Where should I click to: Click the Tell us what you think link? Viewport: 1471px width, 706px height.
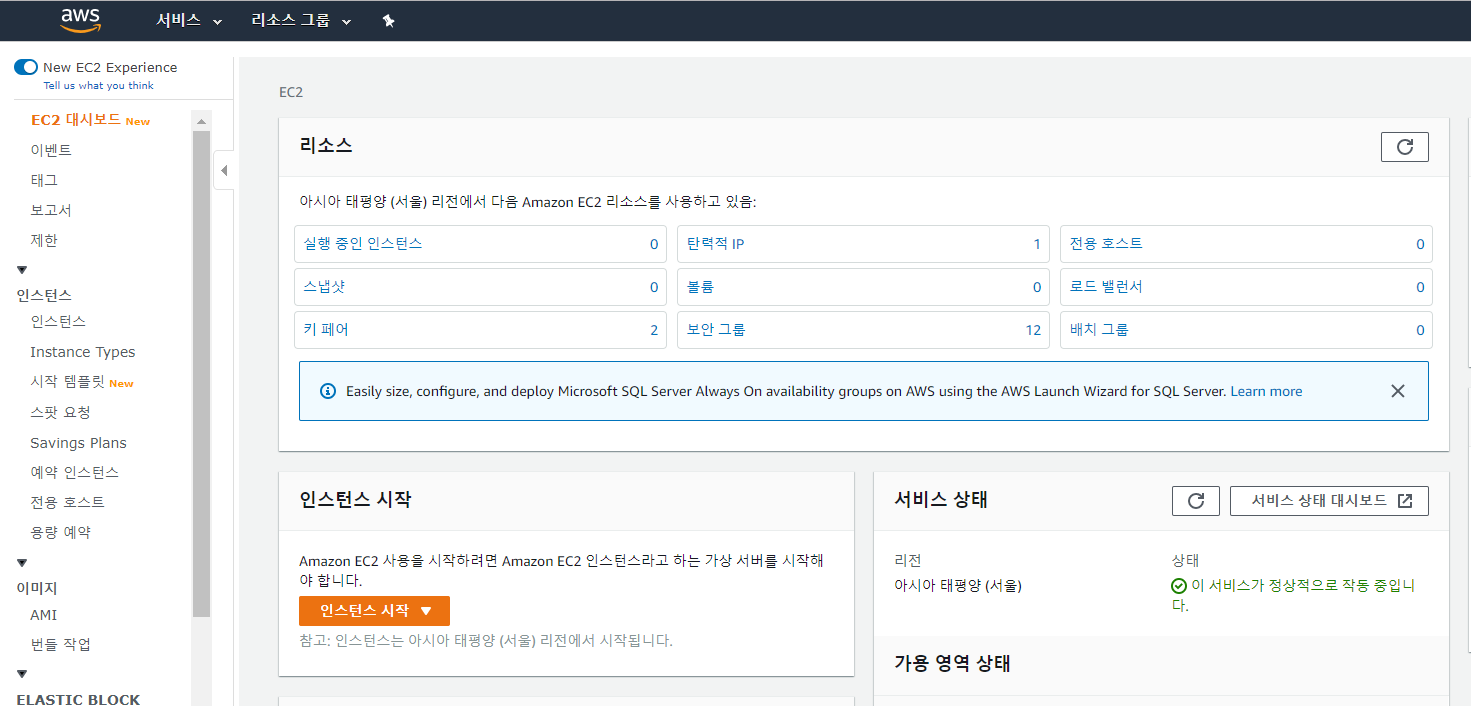point(98,86)
